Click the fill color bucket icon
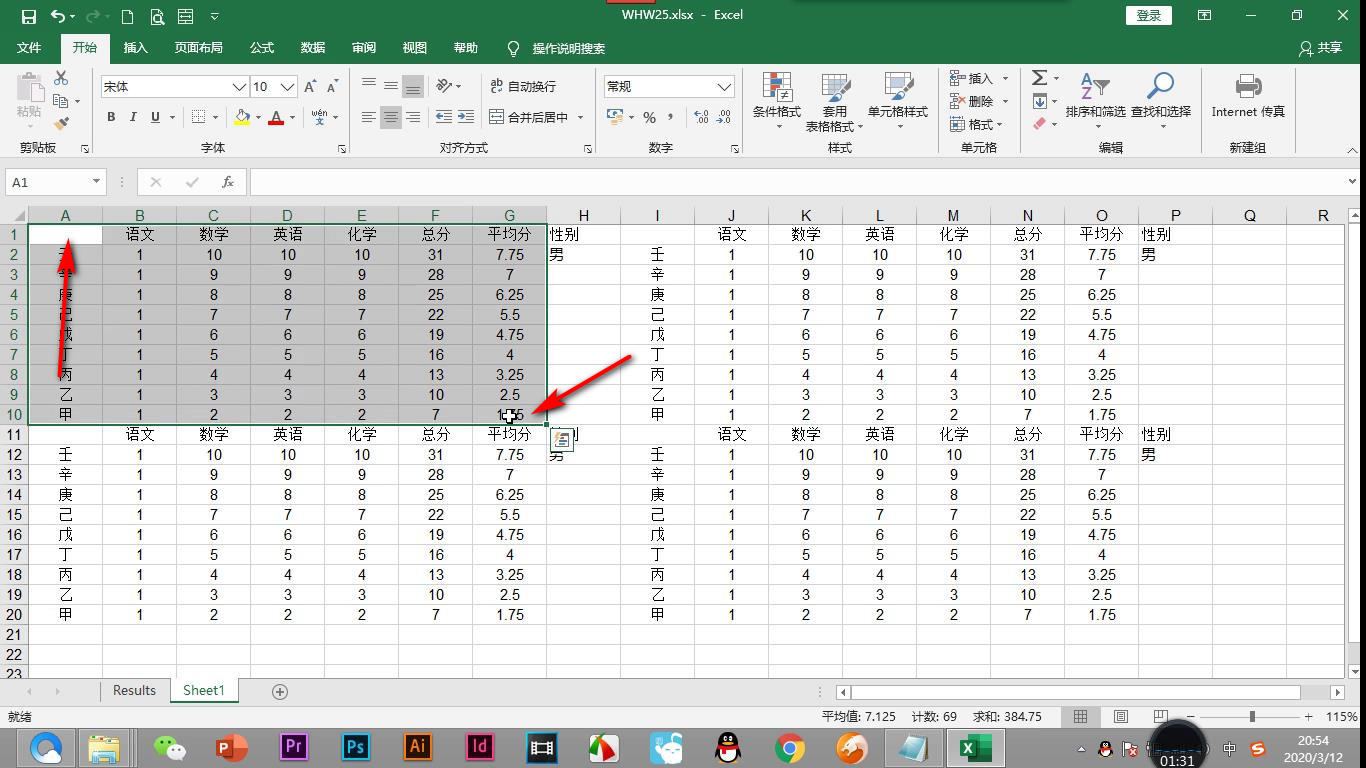The height and width of the screenshot is (768, 1366). click(242, 117)
